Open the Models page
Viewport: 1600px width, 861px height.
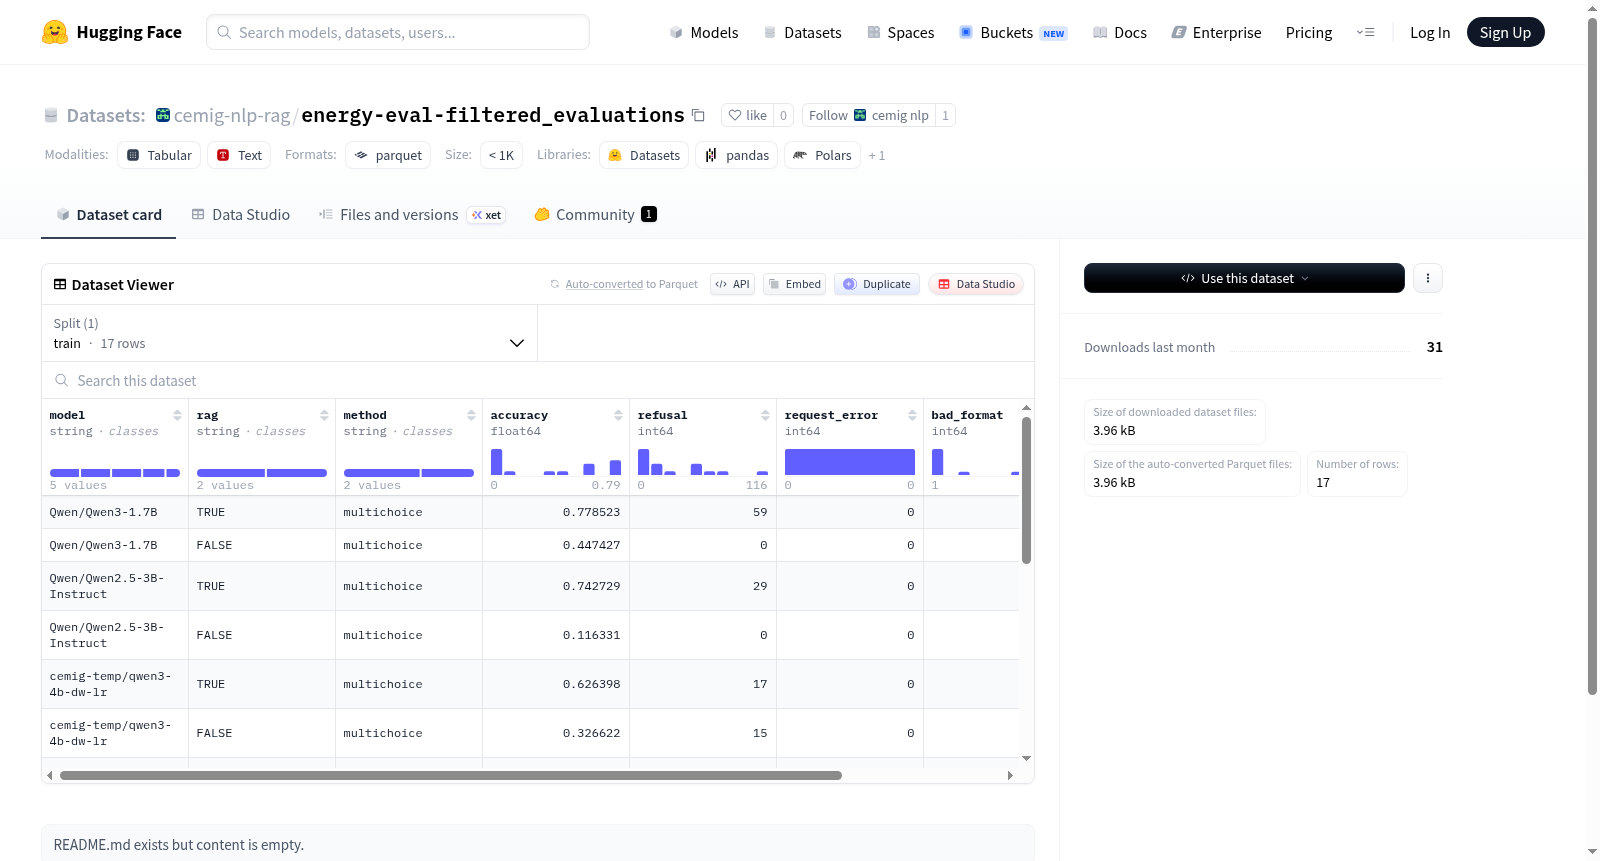(704, 32)
